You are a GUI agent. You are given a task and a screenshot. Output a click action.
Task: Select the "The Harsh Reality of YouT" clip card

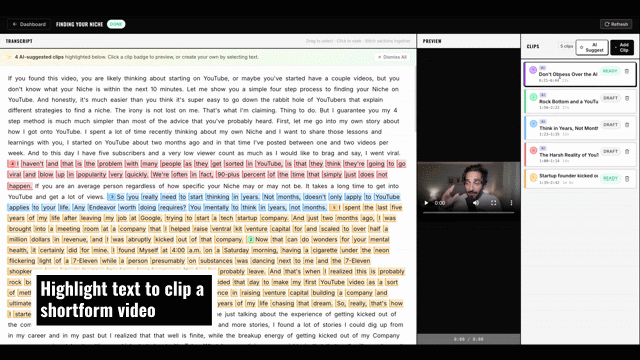580,154
